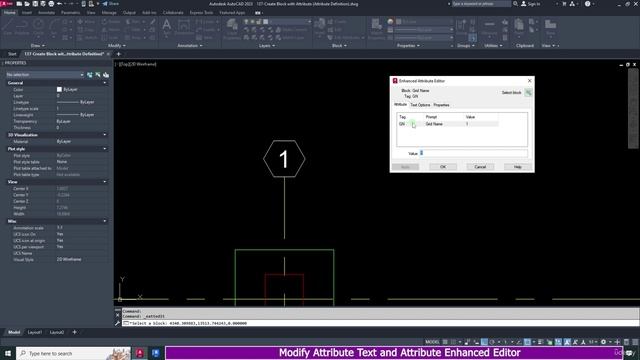Expand the Block panel dropdown
The image size is (640, 360).
[x=339, y=46]
